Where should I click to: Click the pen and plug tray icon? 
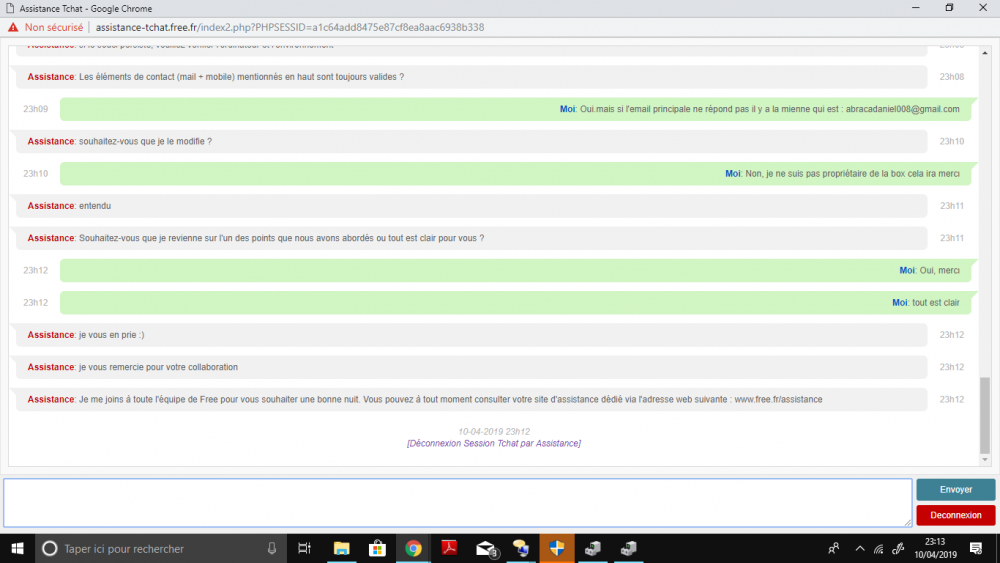pos(898,548)
